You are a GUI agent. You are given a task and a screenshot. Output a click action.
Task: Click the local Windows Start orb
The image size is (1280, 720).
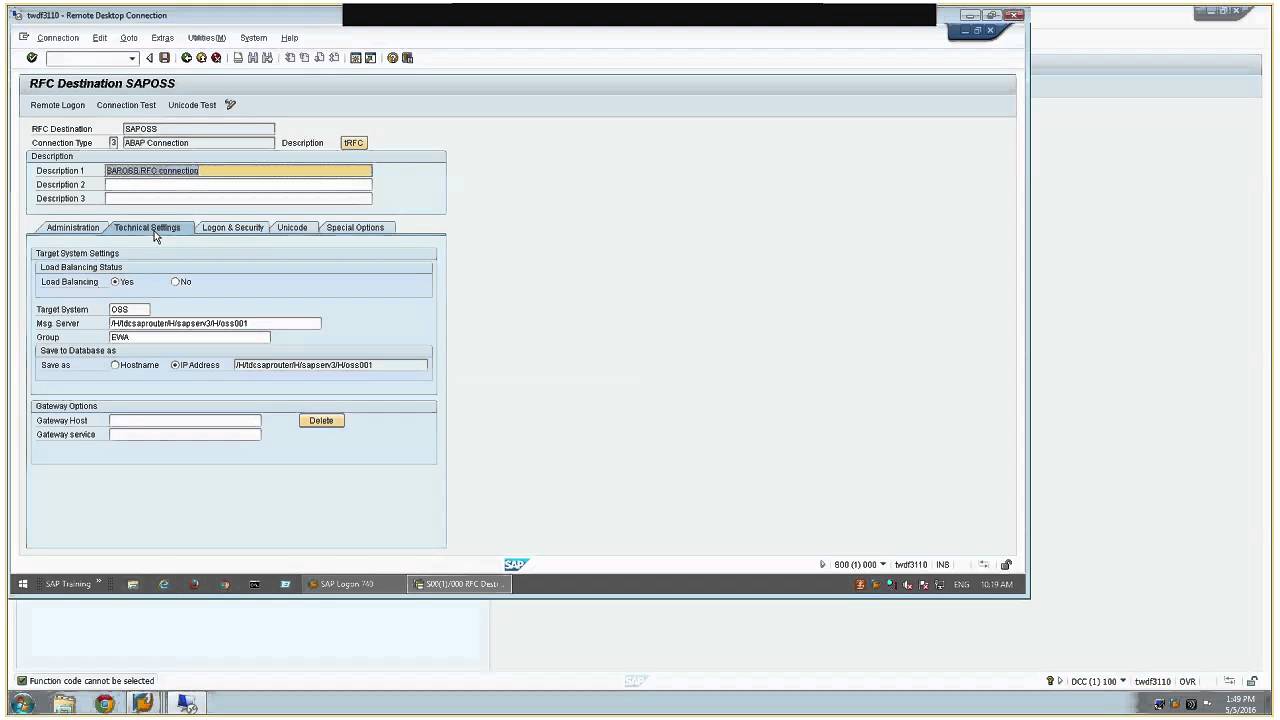tap(22, 704)
